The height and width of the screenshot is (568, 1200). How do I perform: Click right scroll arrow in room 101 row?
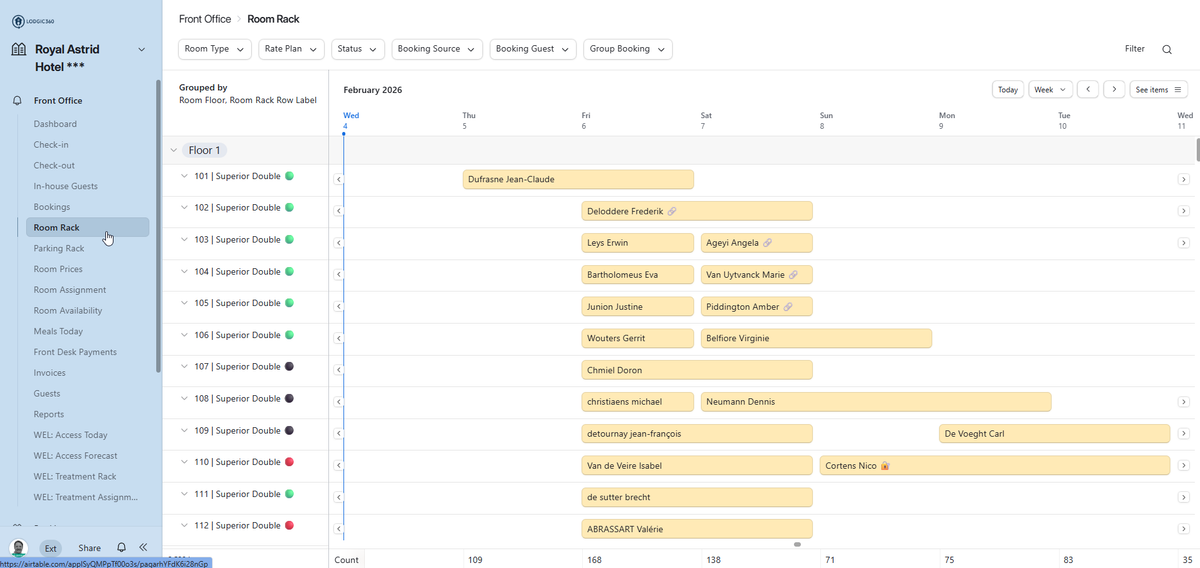pos(1183,179)
